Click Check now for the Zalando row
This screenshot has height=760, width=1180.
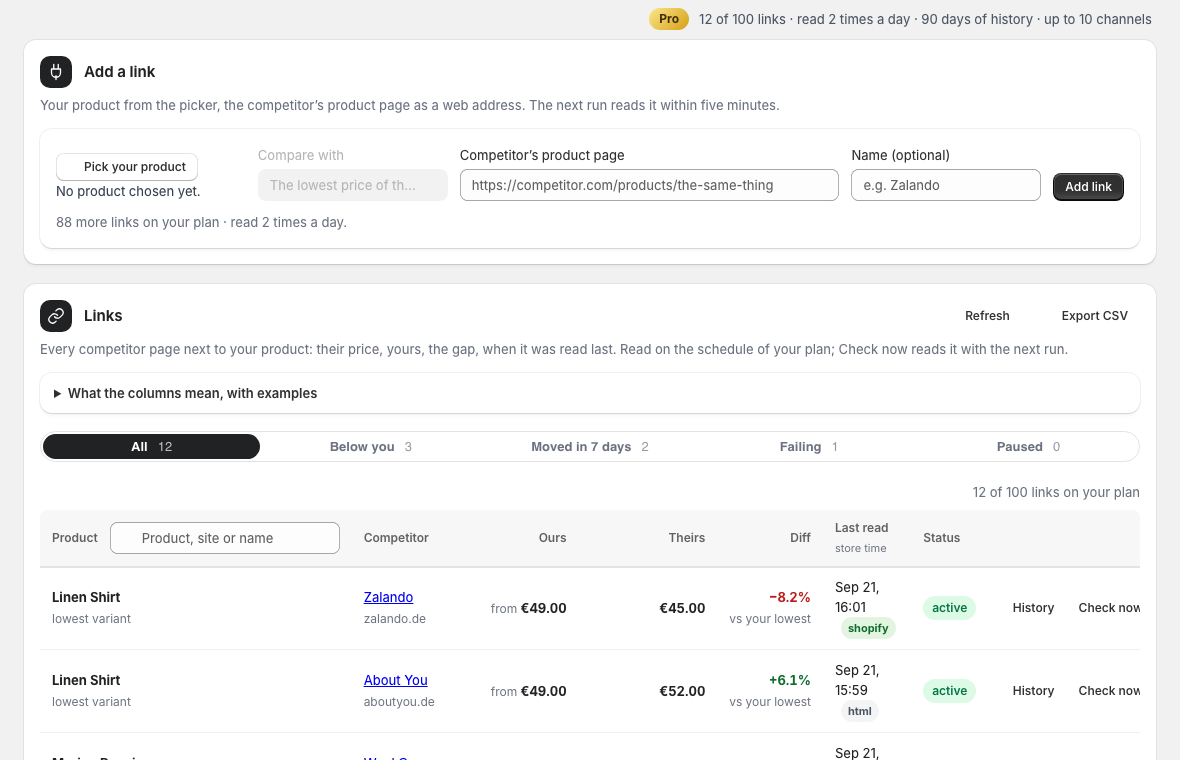[1109, 608]
